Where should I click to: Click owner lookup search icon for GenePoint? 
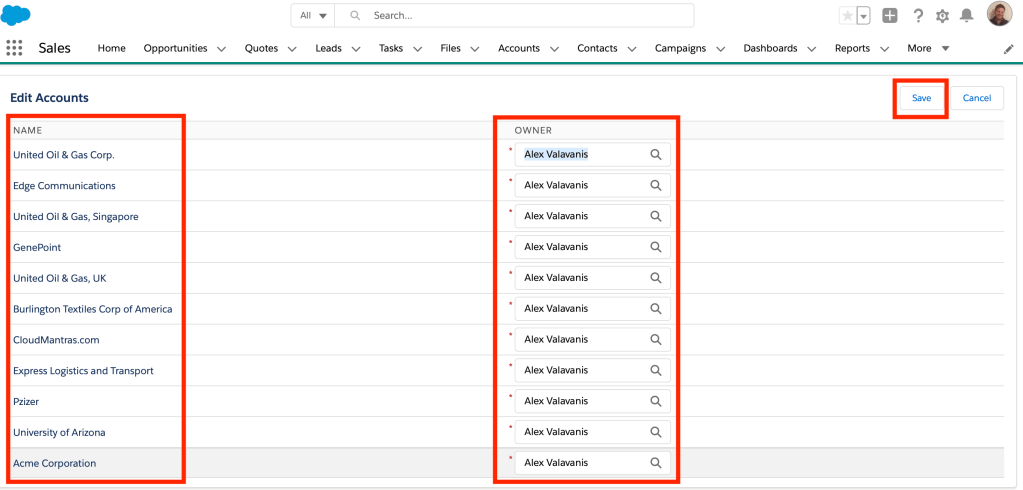[x=656, y=247]
